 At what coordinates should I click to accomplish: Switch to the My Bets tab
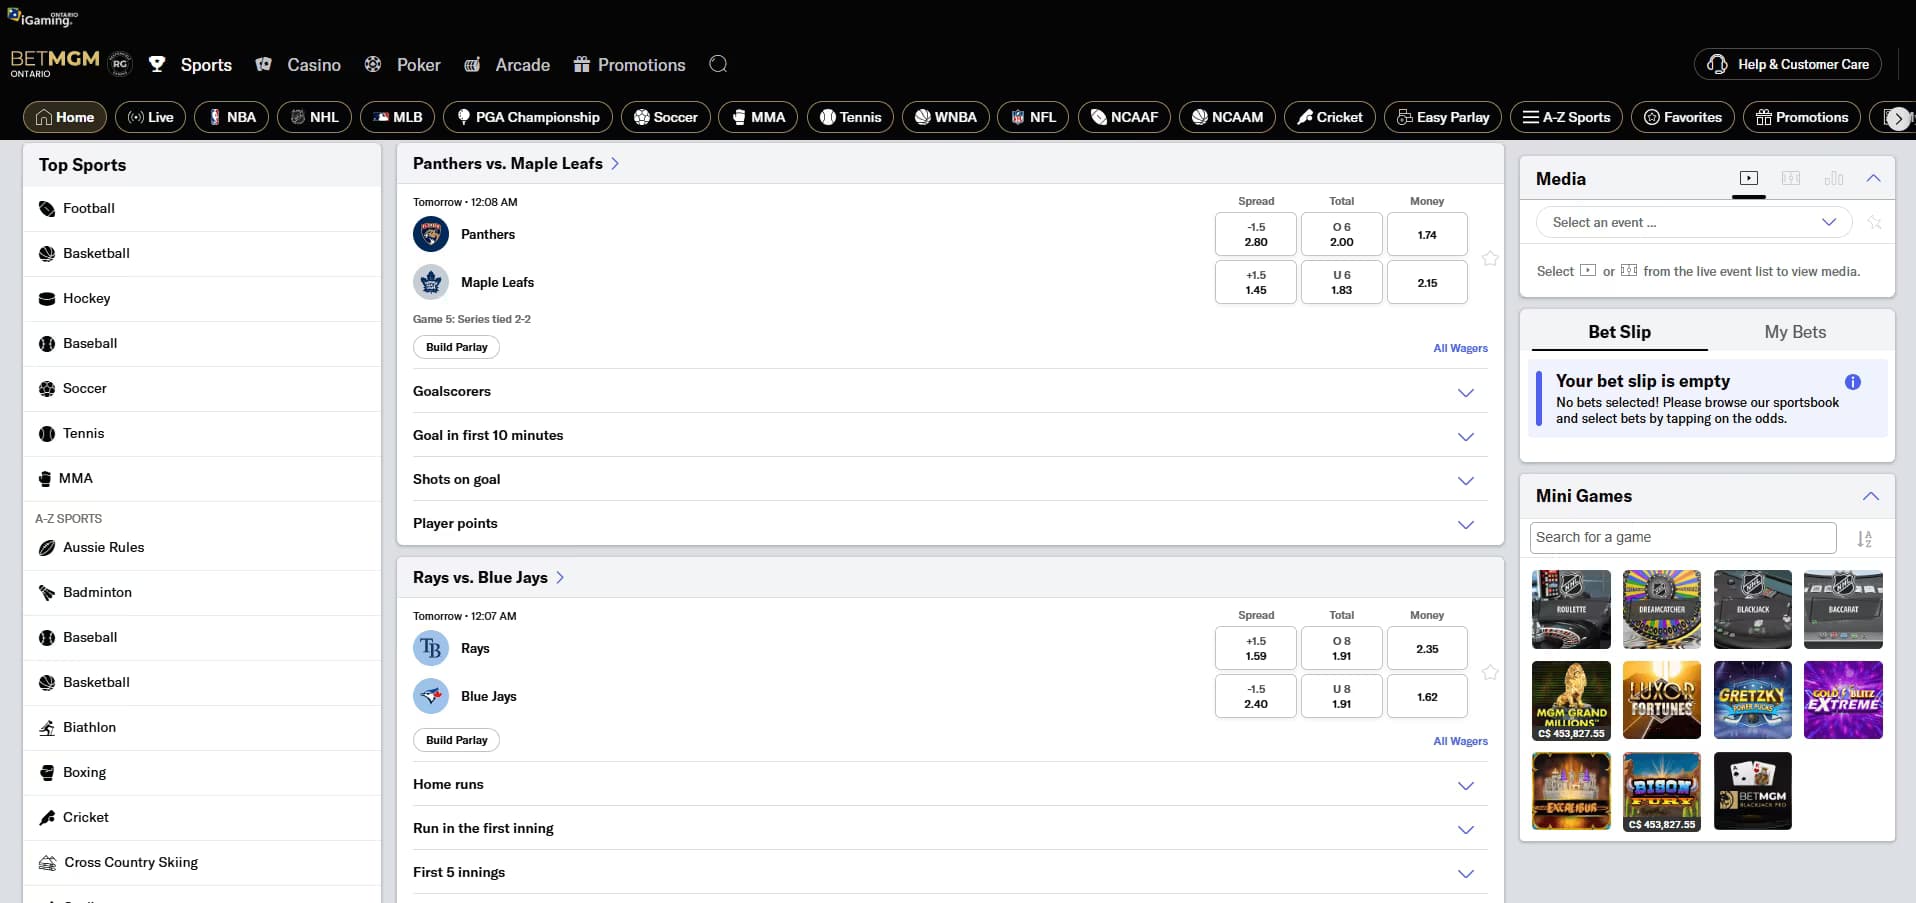[x=1794, y=332]
